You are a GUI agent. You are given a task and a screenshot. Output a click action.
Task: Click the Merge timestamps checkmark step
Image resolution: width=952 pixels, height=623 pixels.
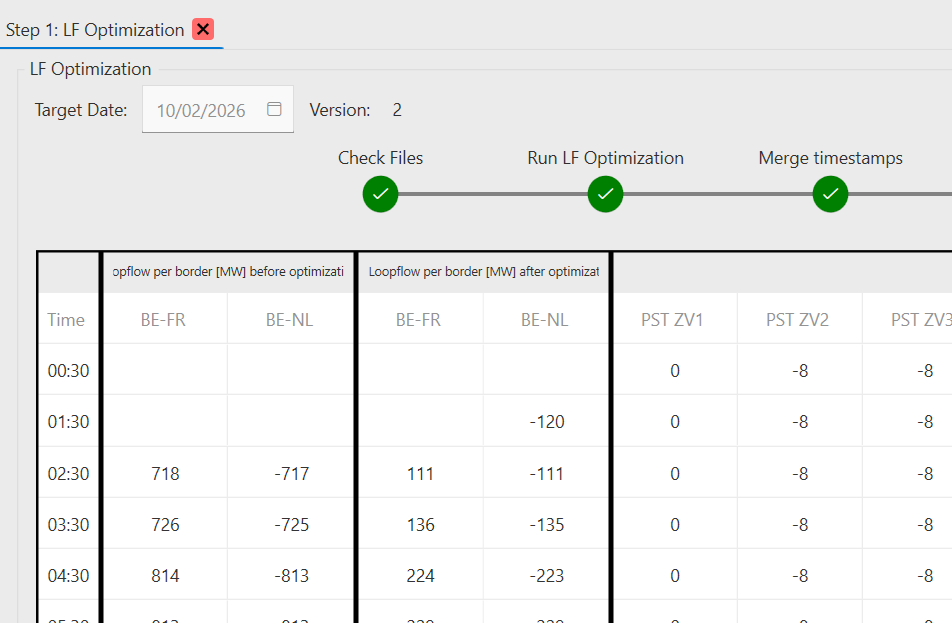830,194
